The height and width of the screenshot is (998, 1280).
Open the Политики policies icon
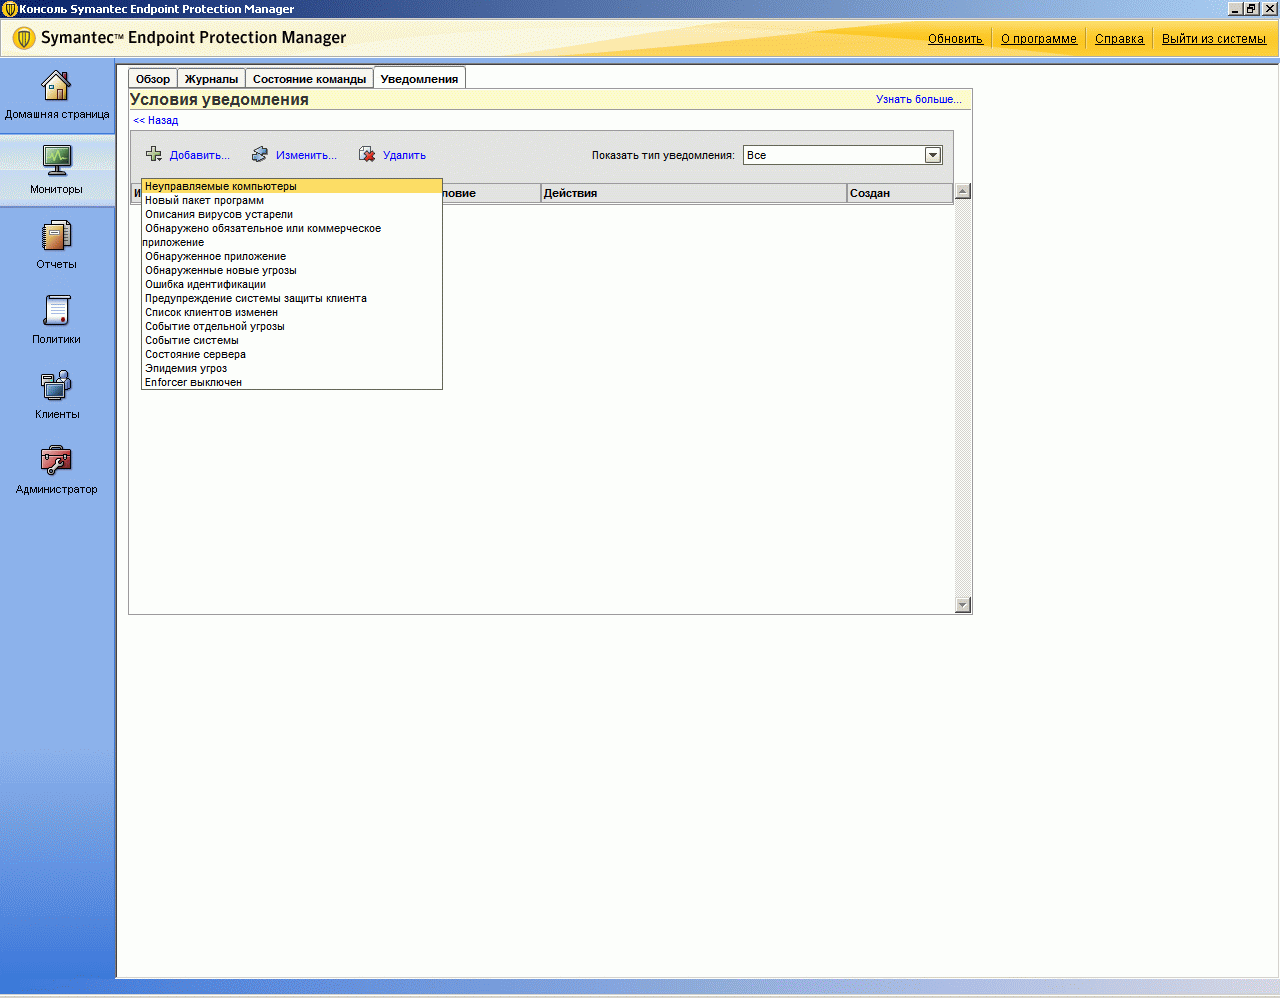(56, 310)
